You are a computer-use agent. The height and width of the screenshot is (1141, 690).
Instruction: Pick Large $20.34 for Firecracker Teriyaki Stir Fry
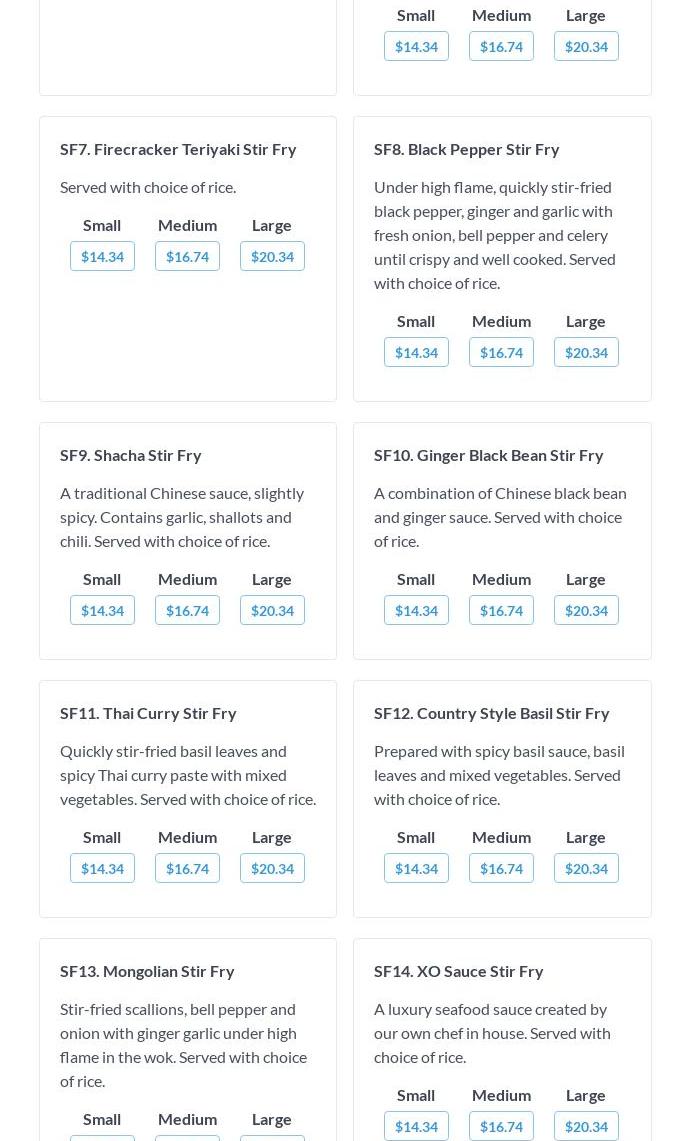point(272,256)
